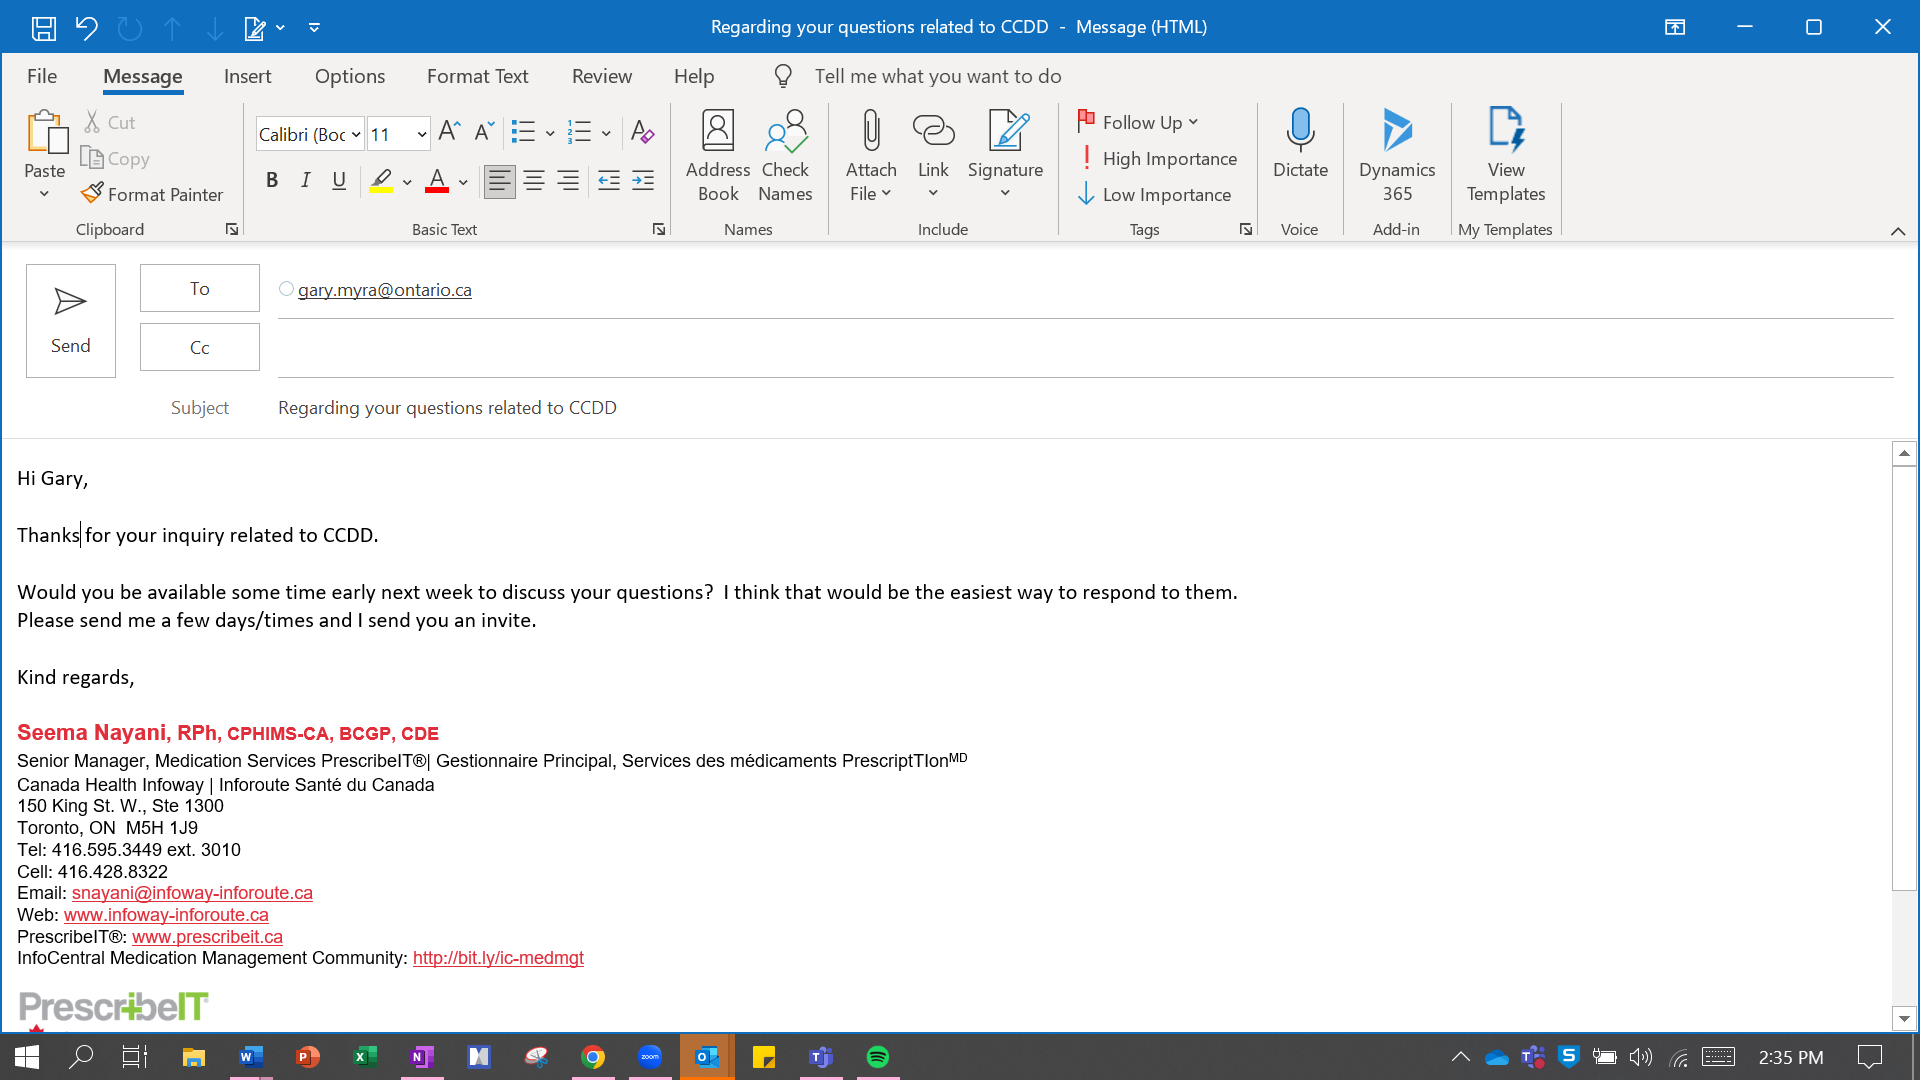This screenshot has width=1920, height=1080.
Task: Open Chrome from the taskbar
Action: 593,1057
